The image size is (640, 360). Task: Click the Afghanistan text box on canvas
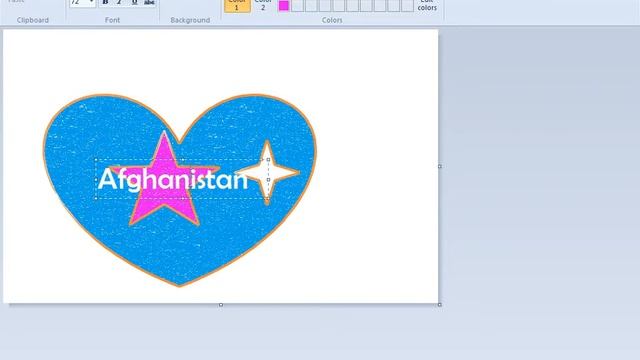(x=182, y=179)
